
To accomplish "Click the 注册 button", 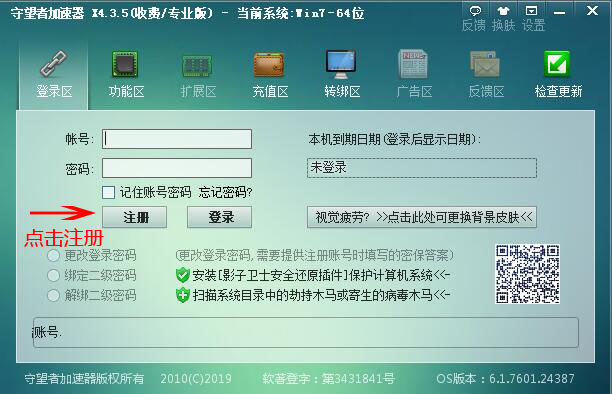I will (x=135, y=217).
